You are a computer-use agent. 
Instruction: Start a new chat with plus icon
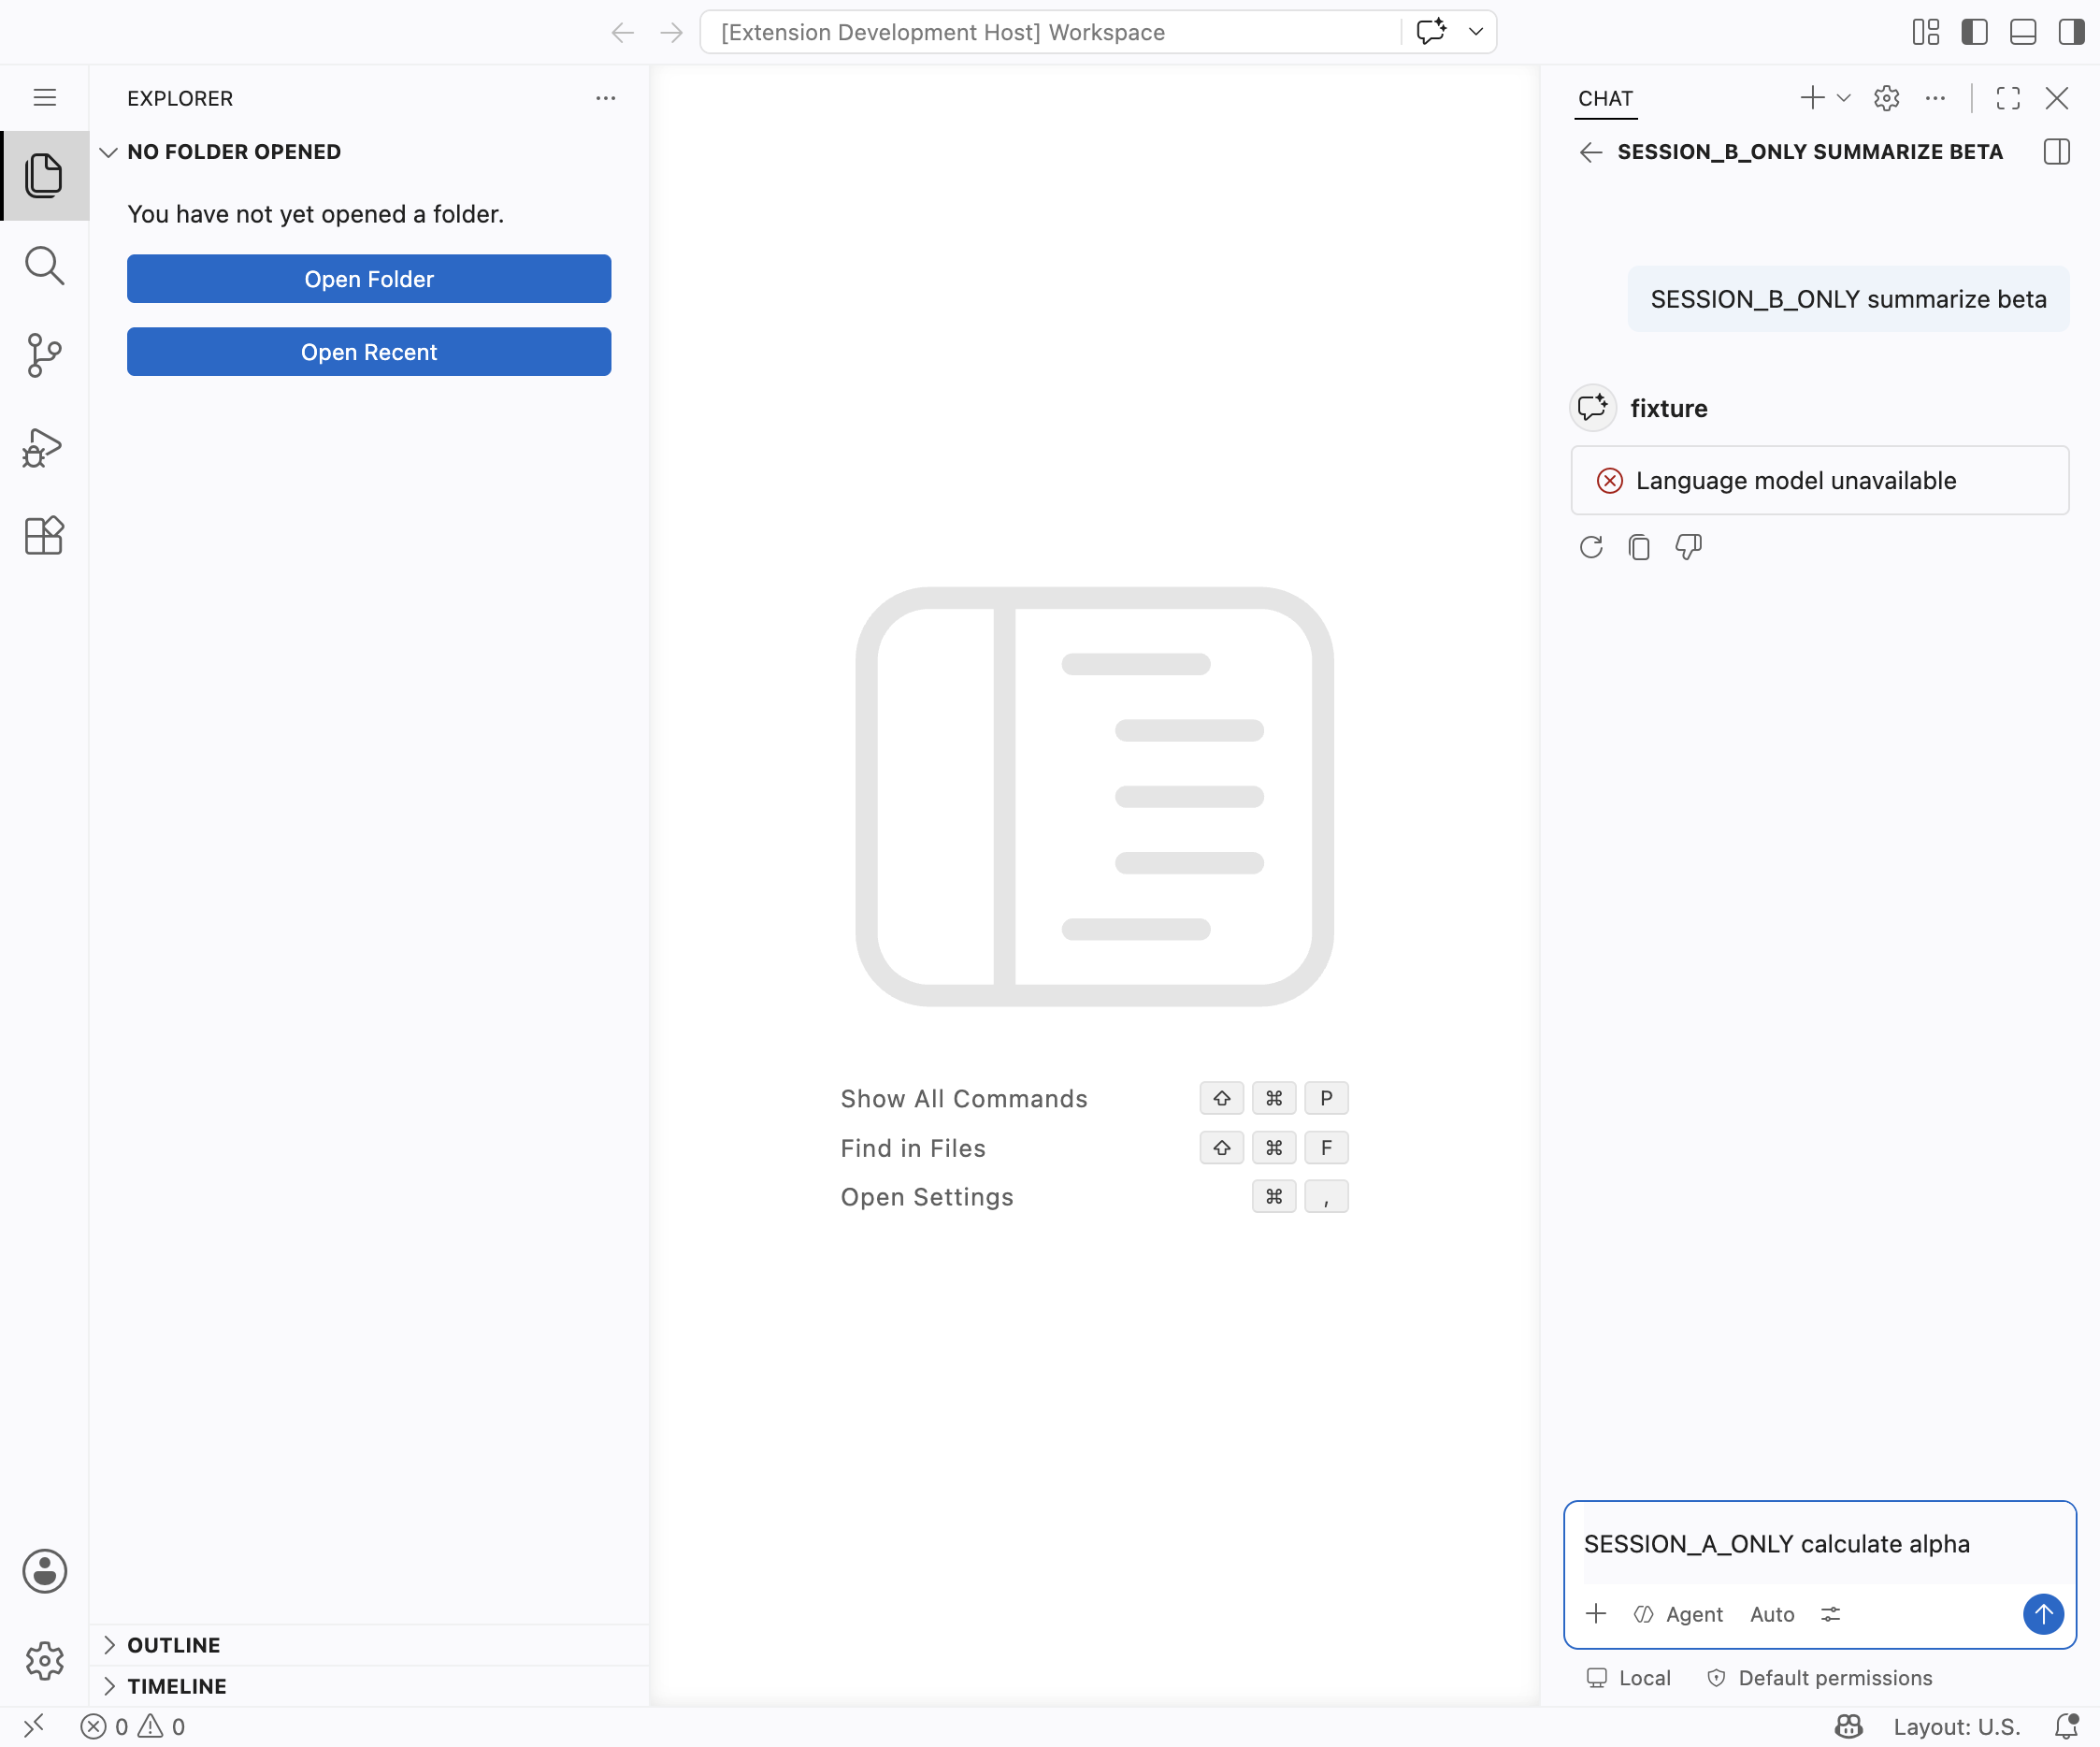point(1811,98)
